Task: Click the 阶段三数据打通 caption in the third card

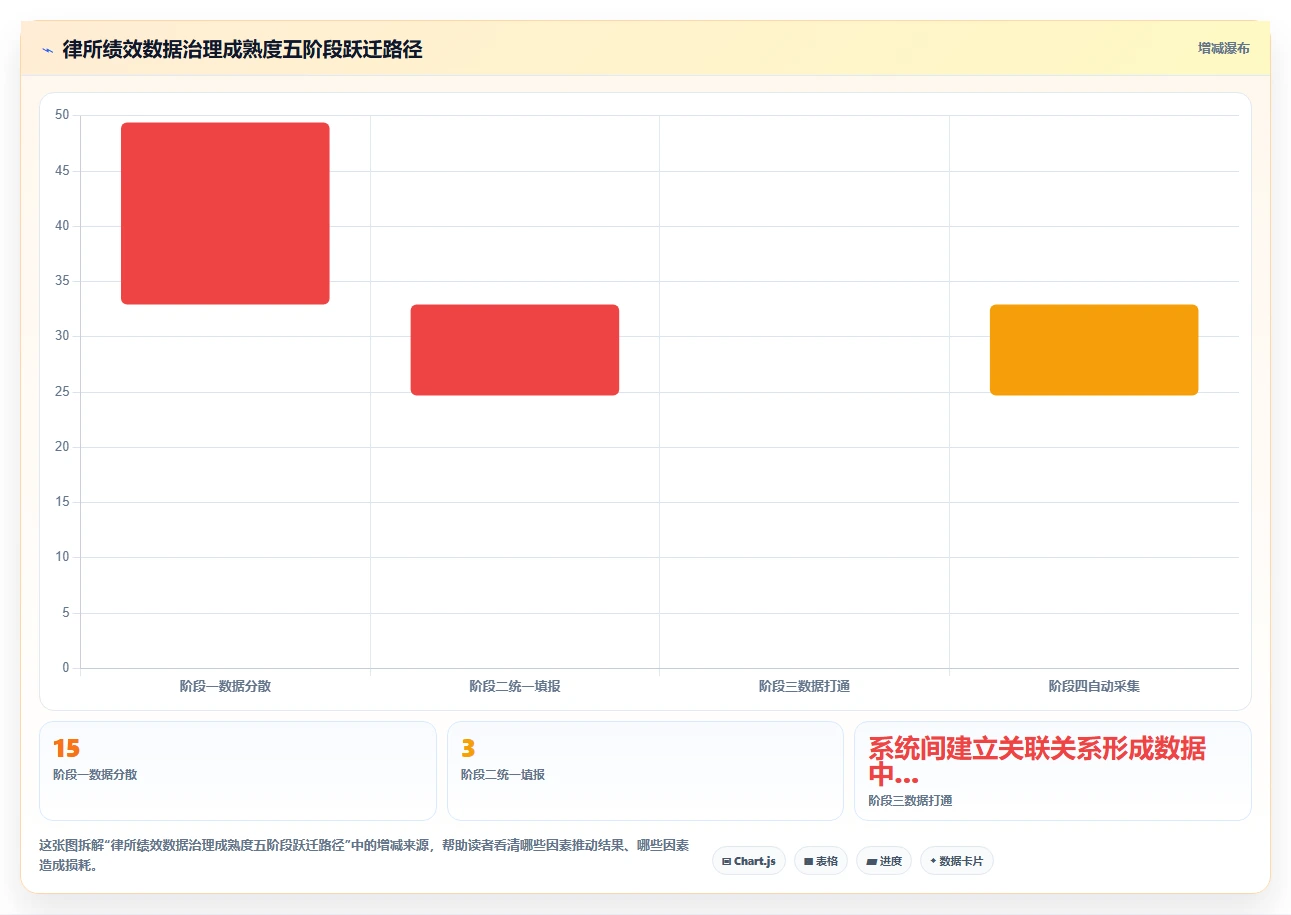Action: click(x=910, y=801)
